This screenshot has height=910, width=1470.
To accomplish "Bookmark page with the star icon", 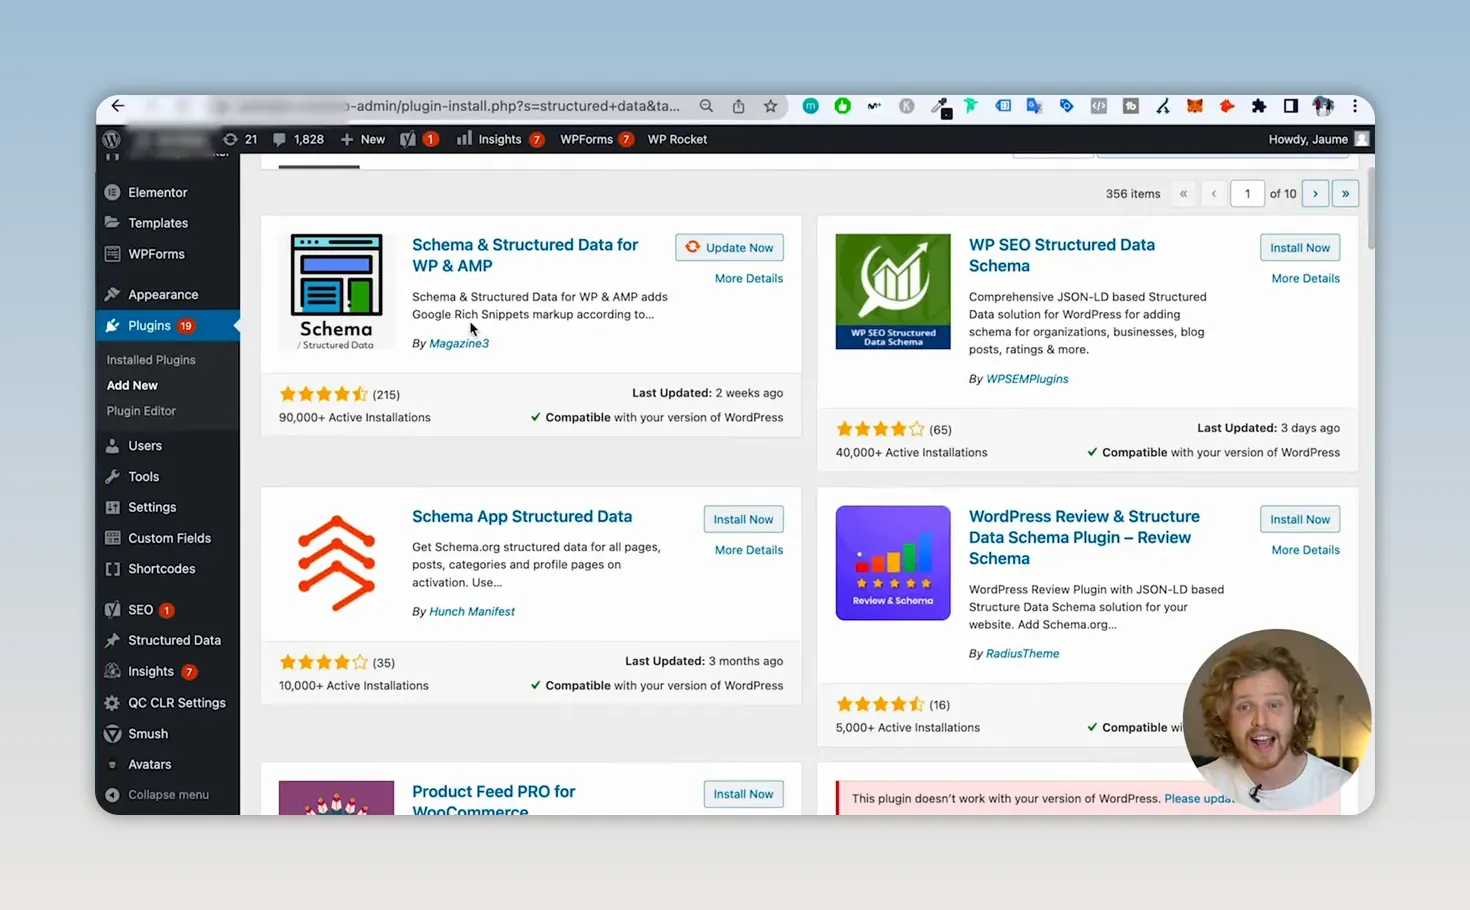I will pos(770,106).
